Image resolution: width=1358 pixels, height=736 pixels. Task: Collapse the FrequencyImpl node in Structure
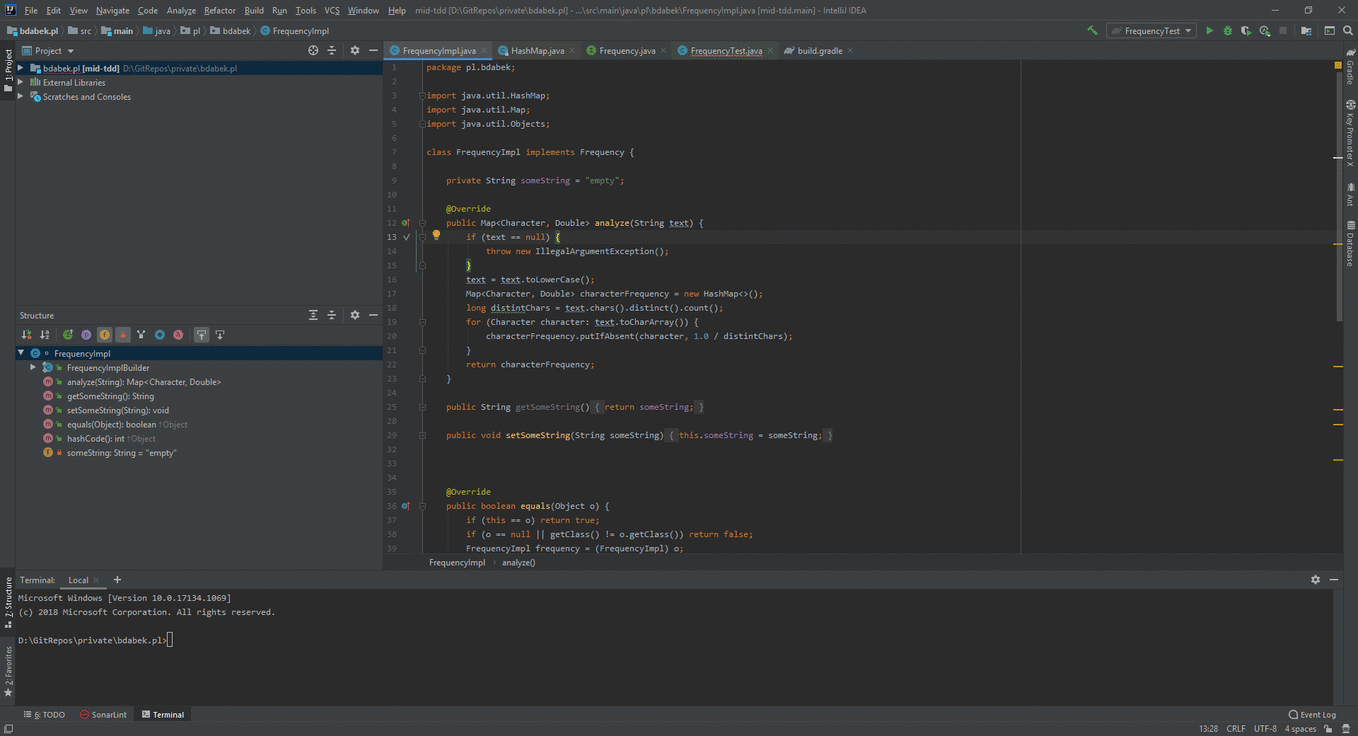21,353
